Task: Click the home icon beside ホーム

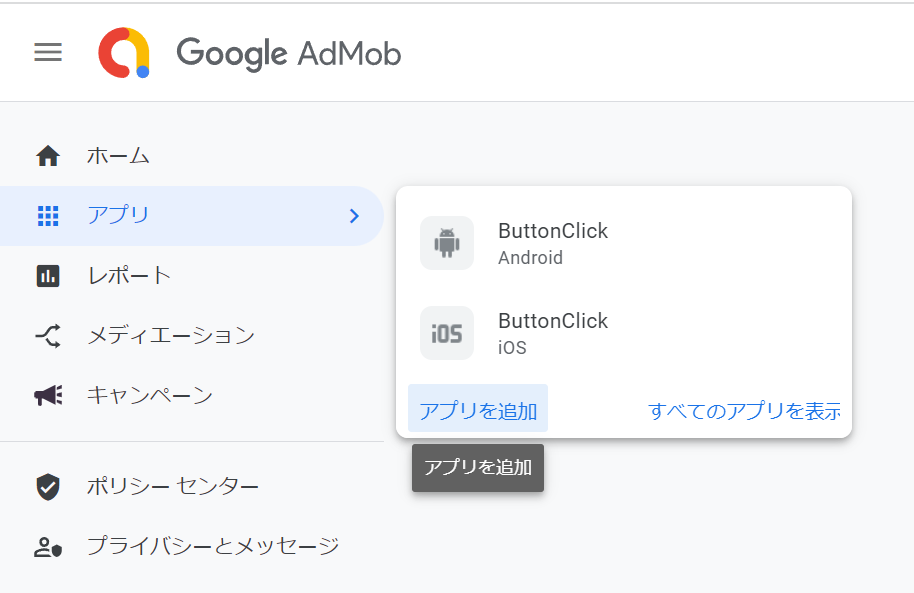Action: coord(48,156)
